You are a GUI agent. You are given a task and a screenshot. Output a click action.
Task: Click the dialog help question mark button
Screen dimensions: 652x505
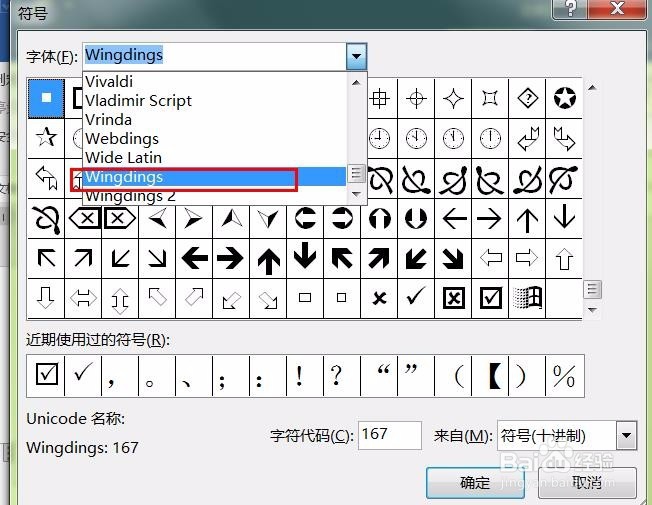(x=570, y=8)
